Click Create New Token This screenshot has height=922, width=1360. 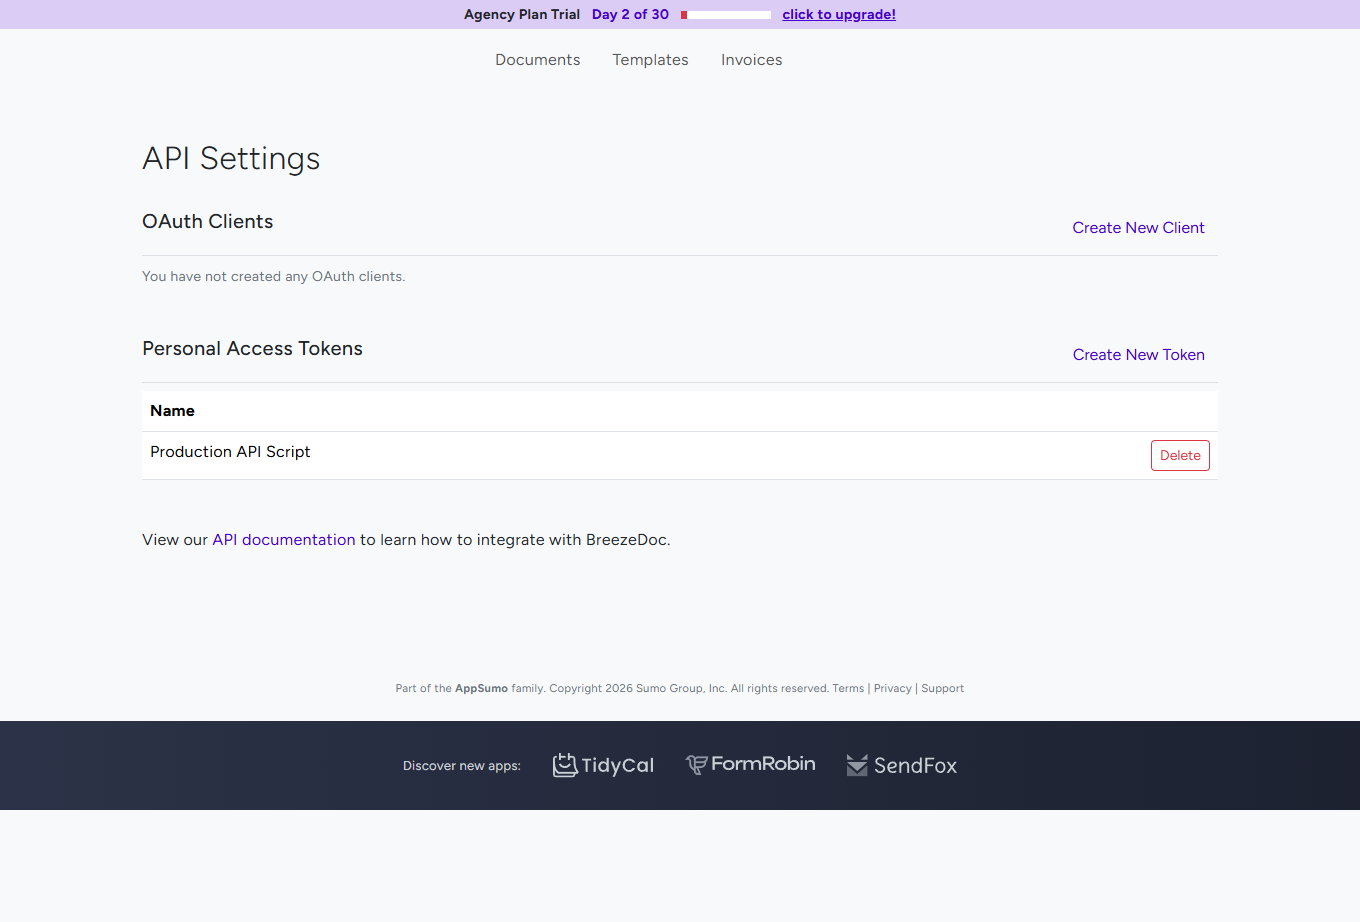click(x=1138, y=355)
